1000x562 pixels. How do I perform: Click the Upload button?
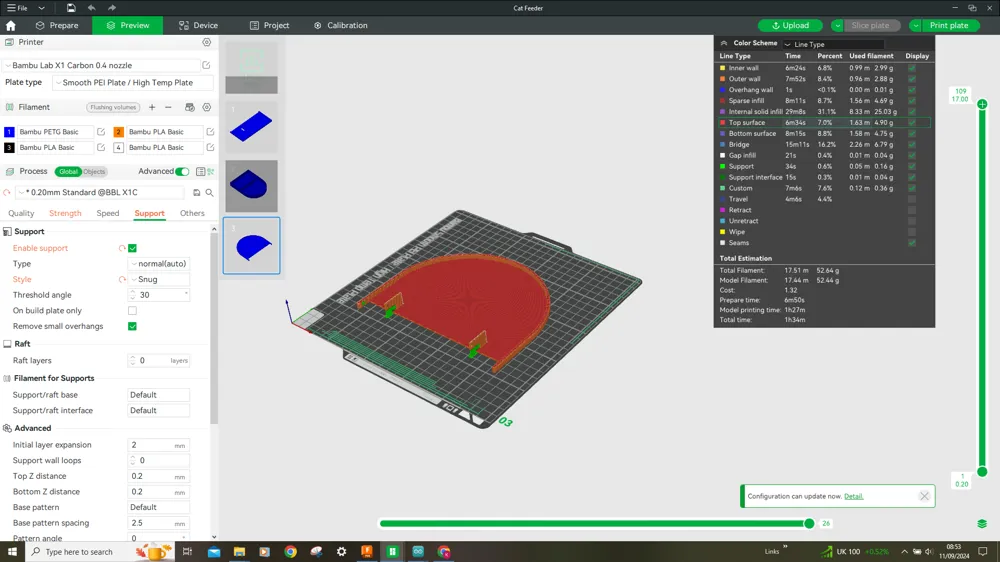click(x=790, y=26)
